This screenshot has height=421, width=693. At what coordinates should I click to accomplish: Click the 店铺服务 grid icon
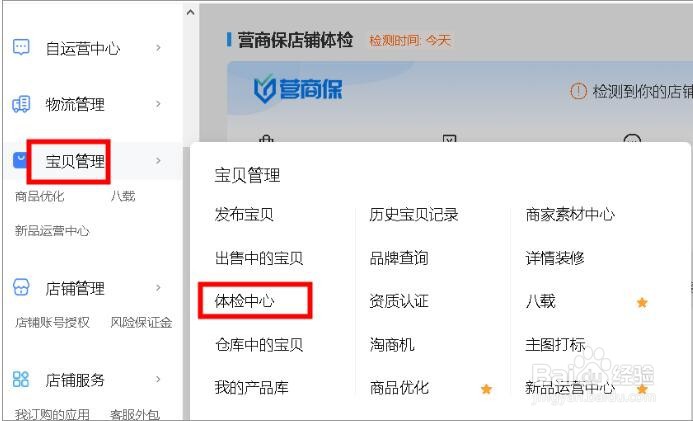pyautogui.click(x=21, y=379)
